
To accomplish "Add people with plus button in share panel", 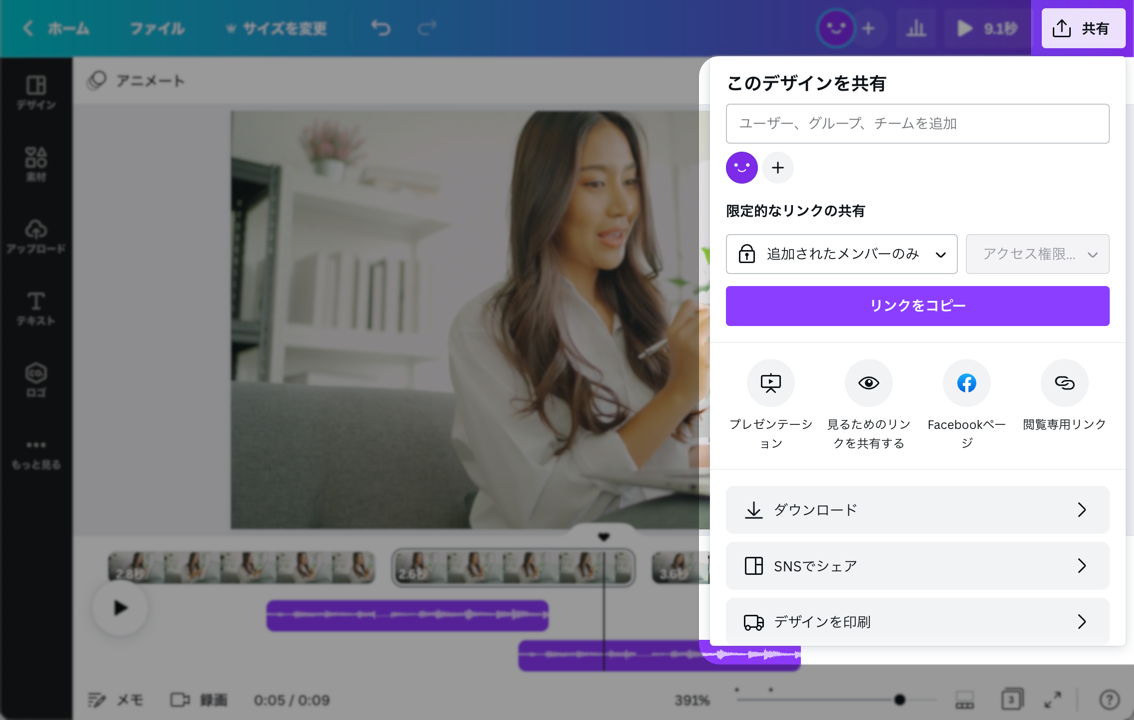I will [x=777, y=168].
